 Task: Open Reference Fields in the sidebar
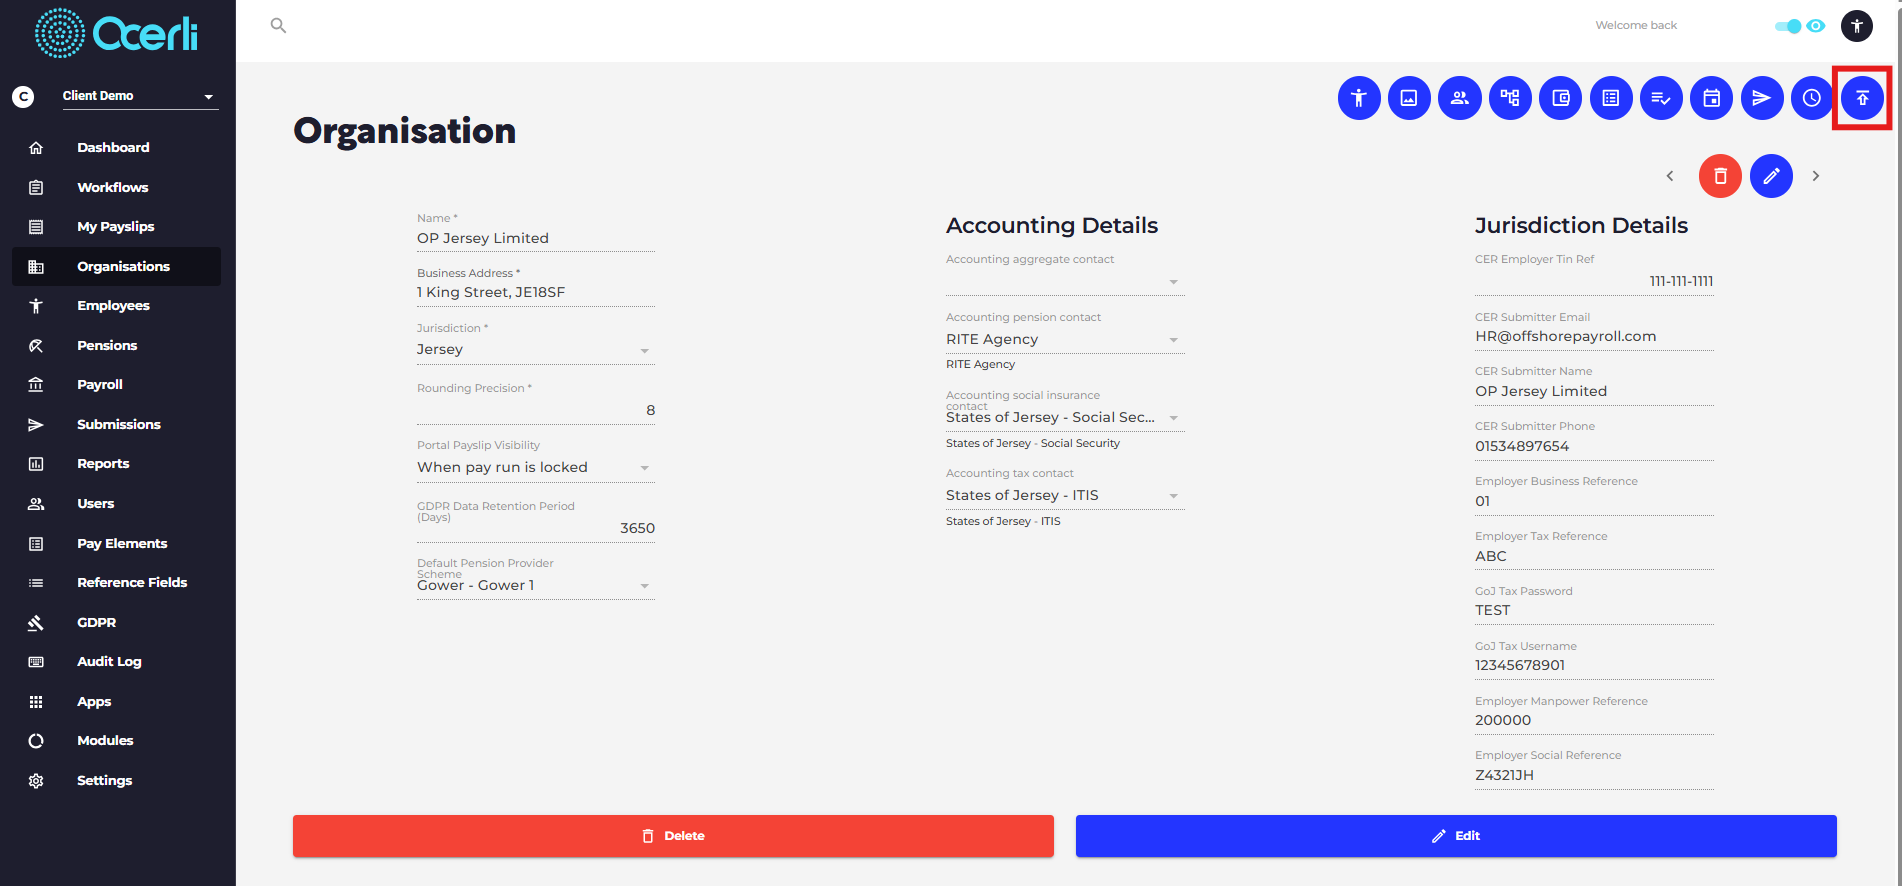point(116,583)
